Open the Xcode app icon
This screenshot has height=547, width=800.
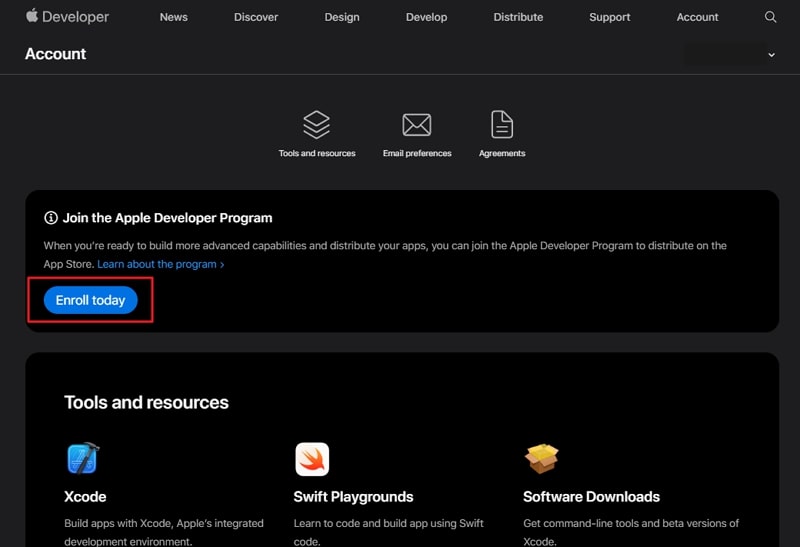coord(83,458)
